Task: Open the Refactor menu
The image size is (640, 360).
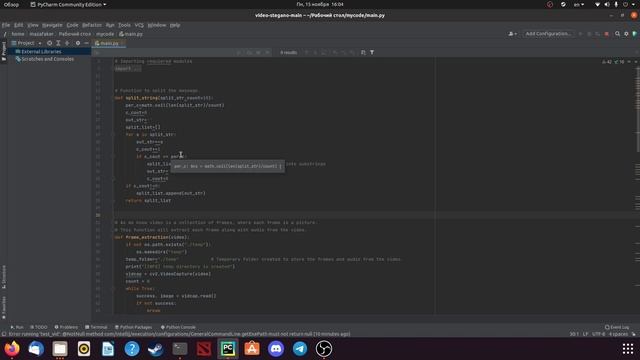Action: 92,25
